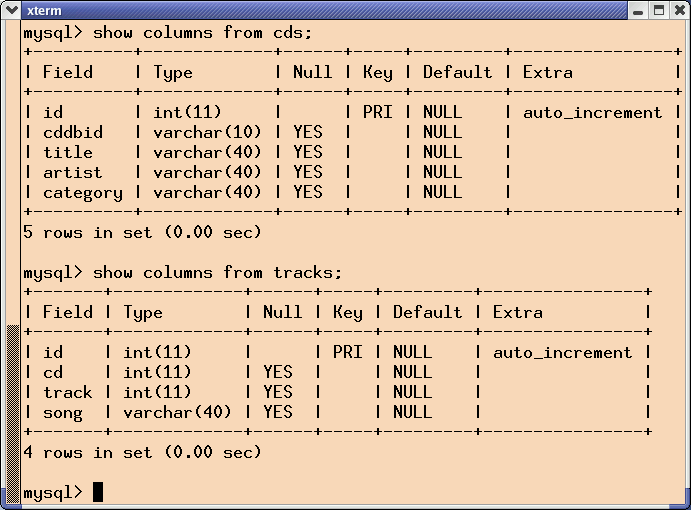Close the xterm window

[680, 10]
